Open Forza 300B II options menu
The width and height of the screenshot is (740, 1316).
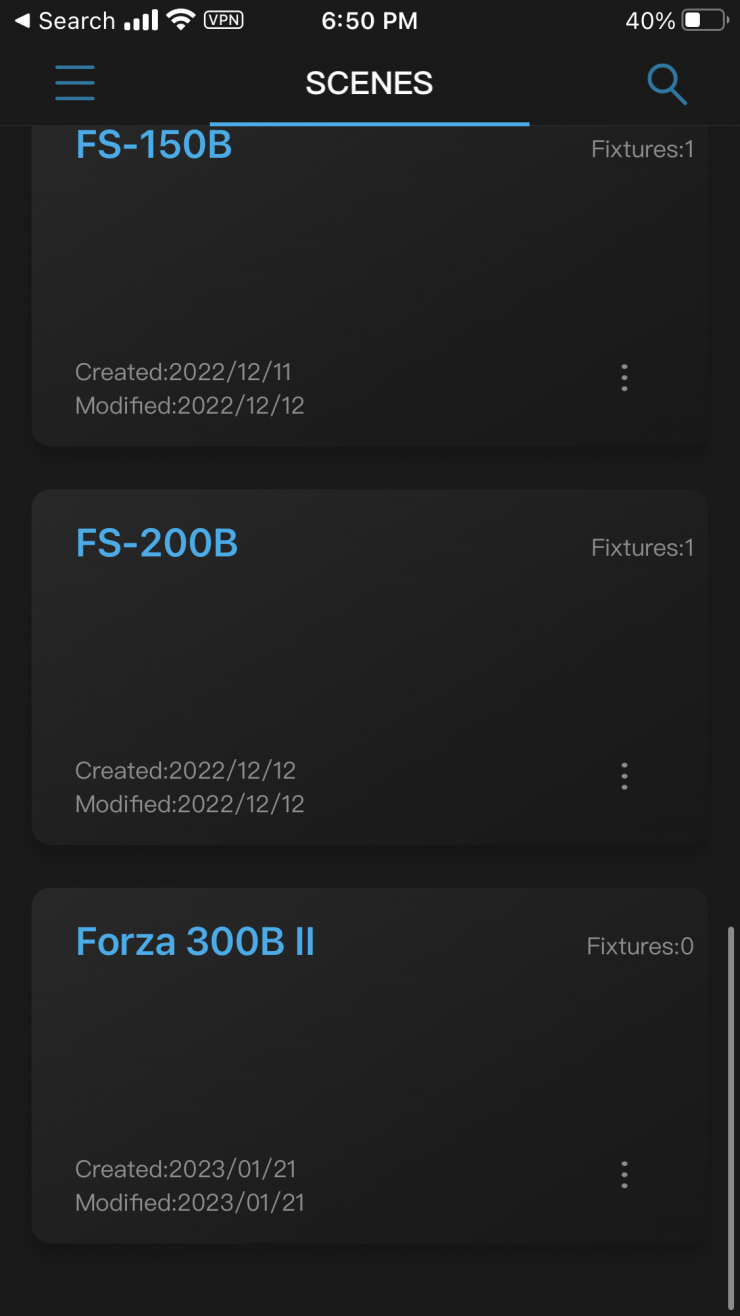pyautogui.click(x=624, y=1174)
